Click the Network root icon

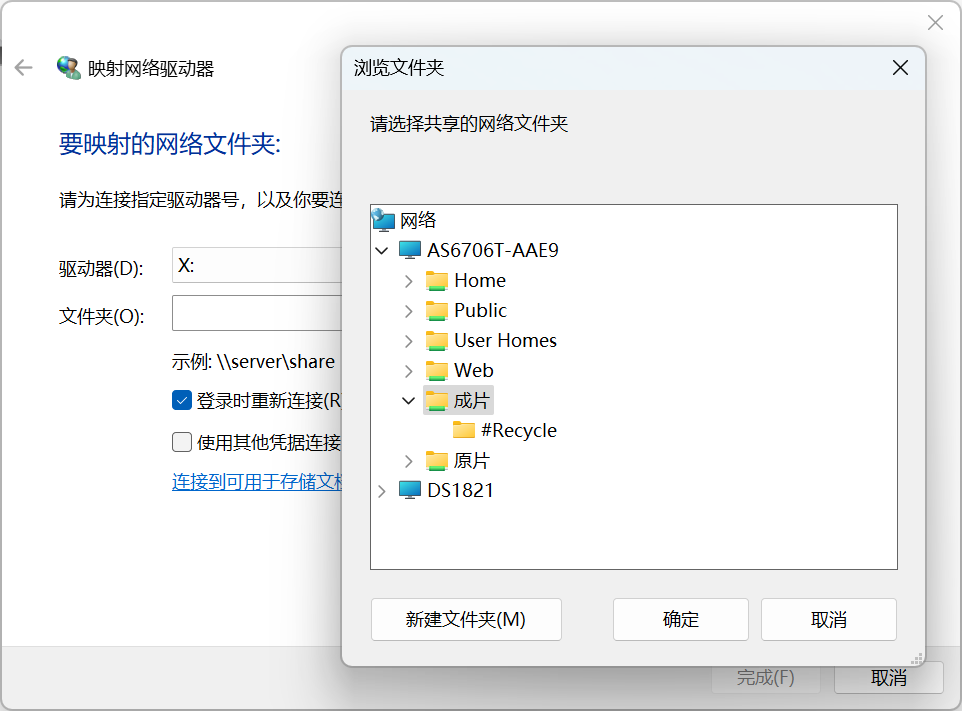383,220
